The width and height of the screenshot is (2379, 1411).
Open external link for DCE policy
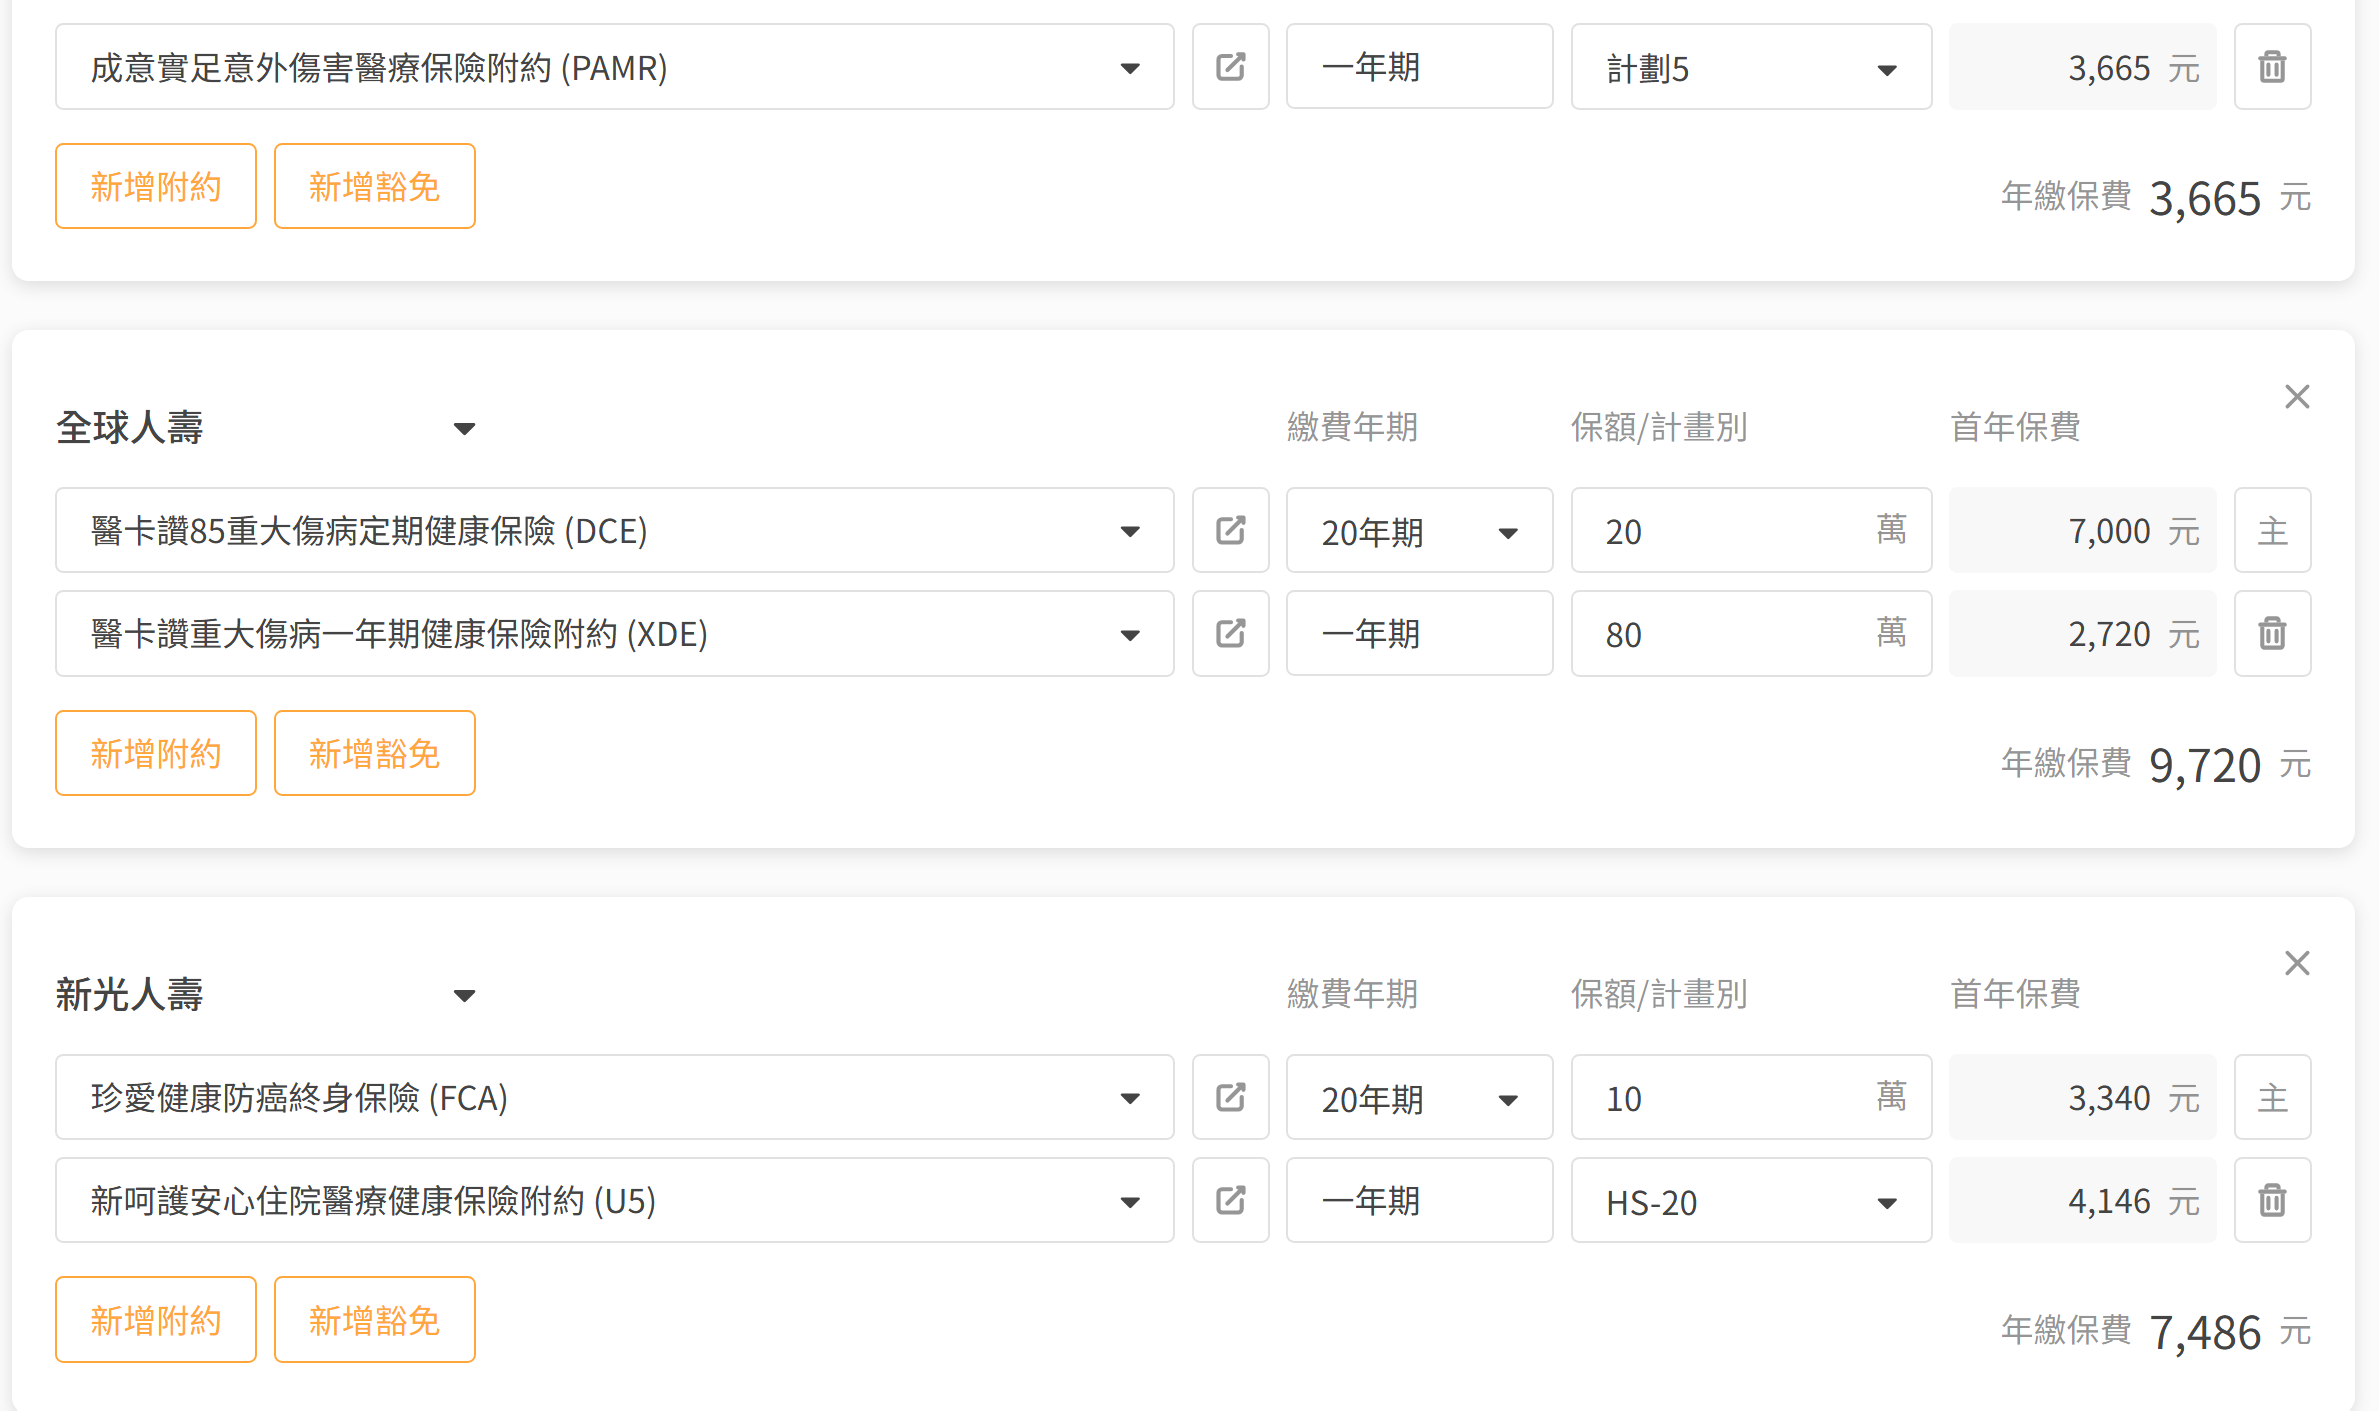click(1230, 530)
